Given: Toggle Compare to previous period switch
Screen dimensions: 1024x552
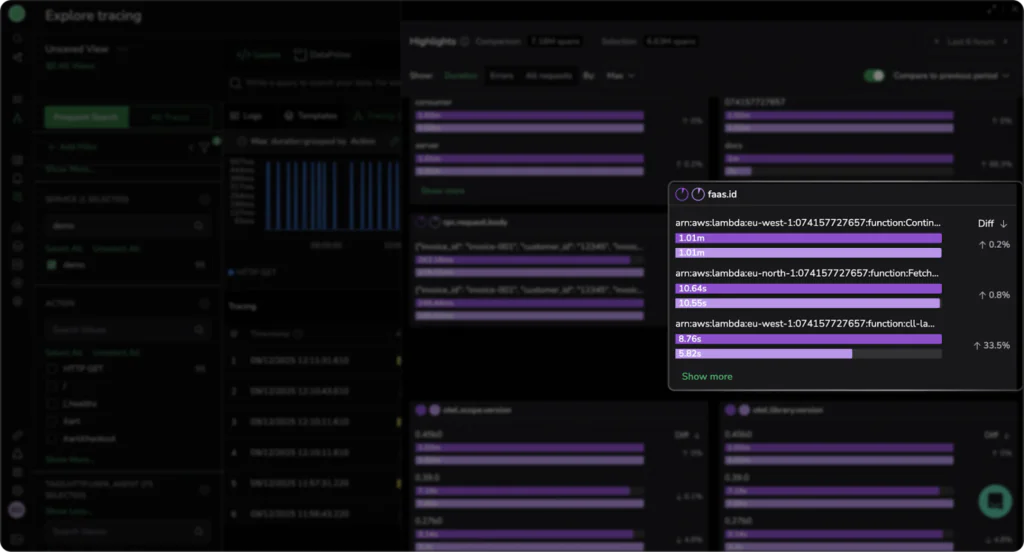Looking at the screenshot, I should (x=875, y=76).
